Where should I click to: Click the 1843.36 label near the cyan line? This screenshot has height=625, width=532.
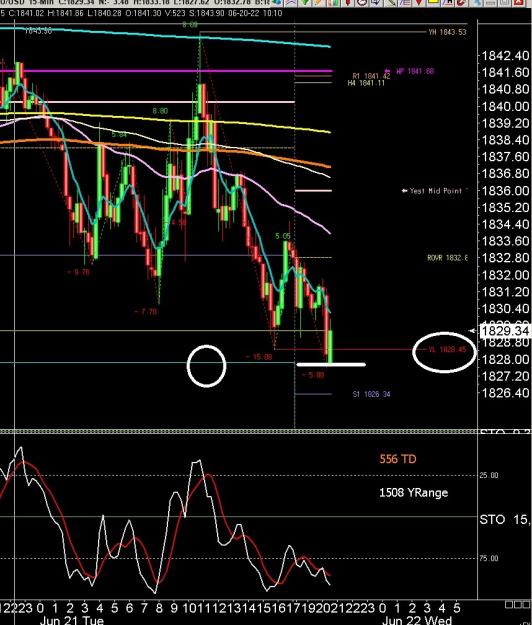pyautogui.click(x=38, y=31)
